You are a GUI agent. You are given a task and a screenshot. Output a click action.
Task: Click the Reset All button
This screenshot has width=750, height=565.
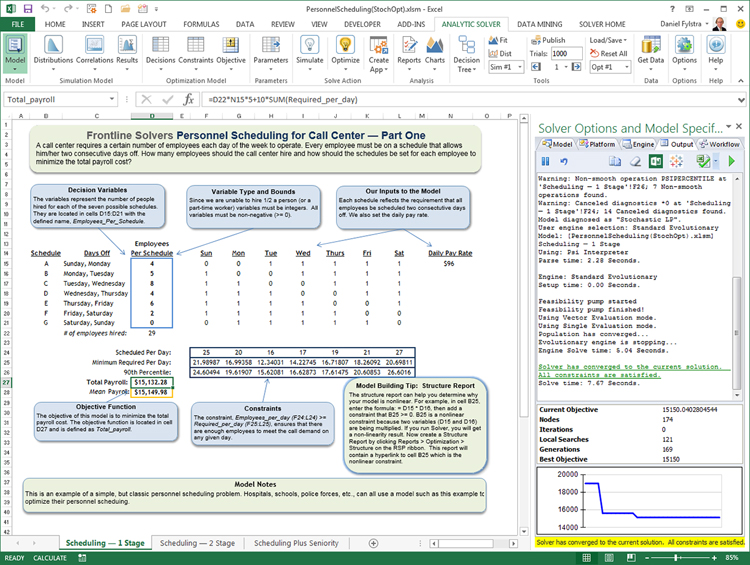[608, 53]
